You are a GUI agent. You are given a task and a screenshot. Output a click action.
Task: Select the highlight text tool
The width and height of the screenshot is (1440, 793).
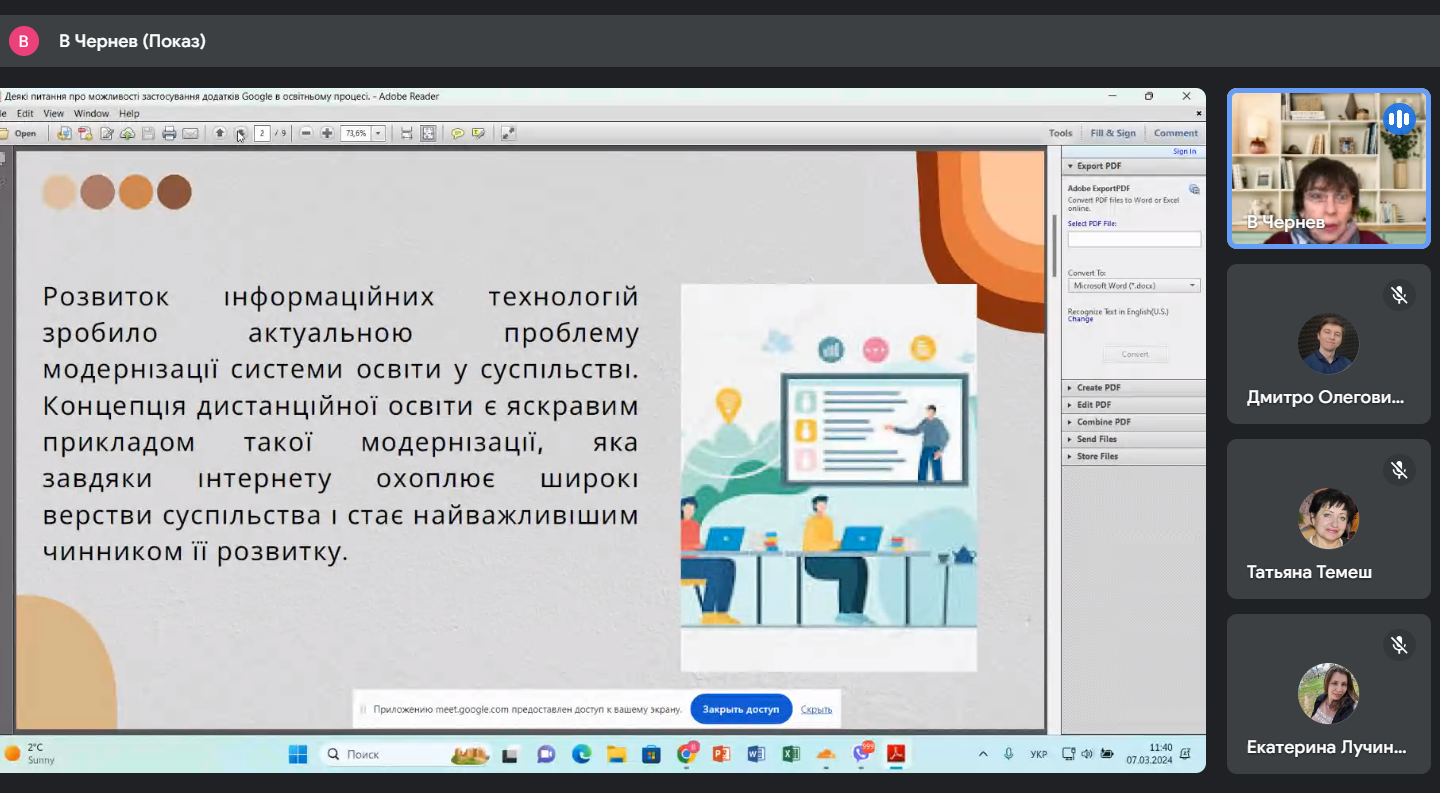point(478,133)
